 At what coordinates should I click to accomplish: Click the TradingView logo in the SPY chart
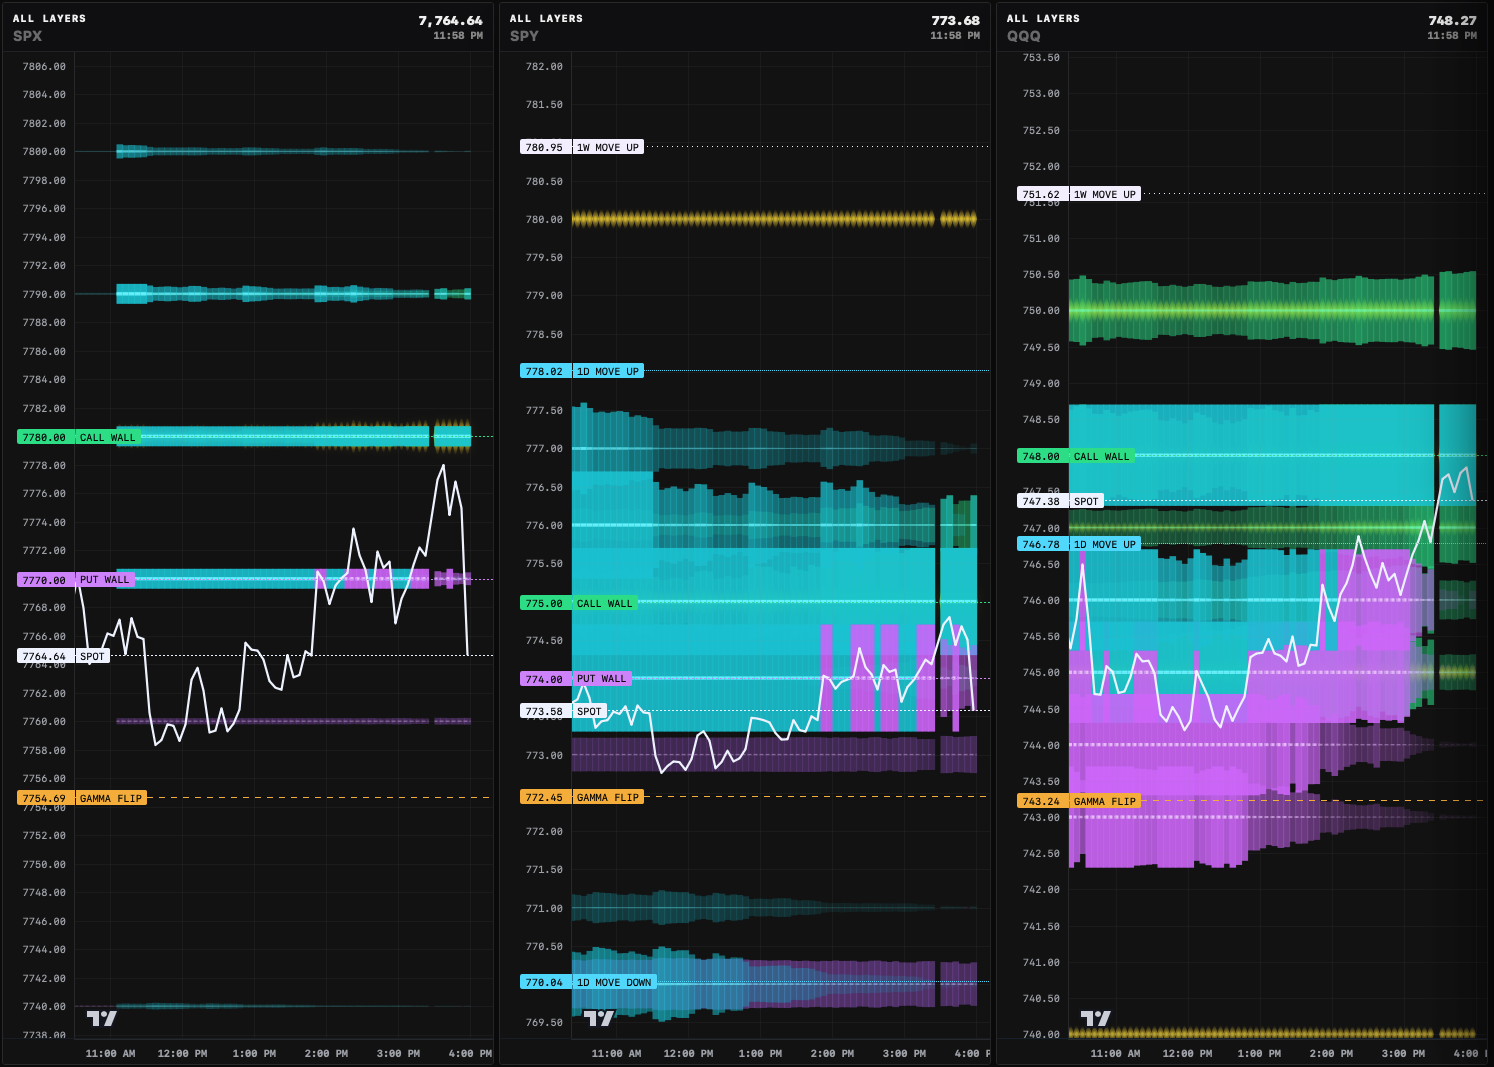pyautogui.click(x=599, y=1018)
